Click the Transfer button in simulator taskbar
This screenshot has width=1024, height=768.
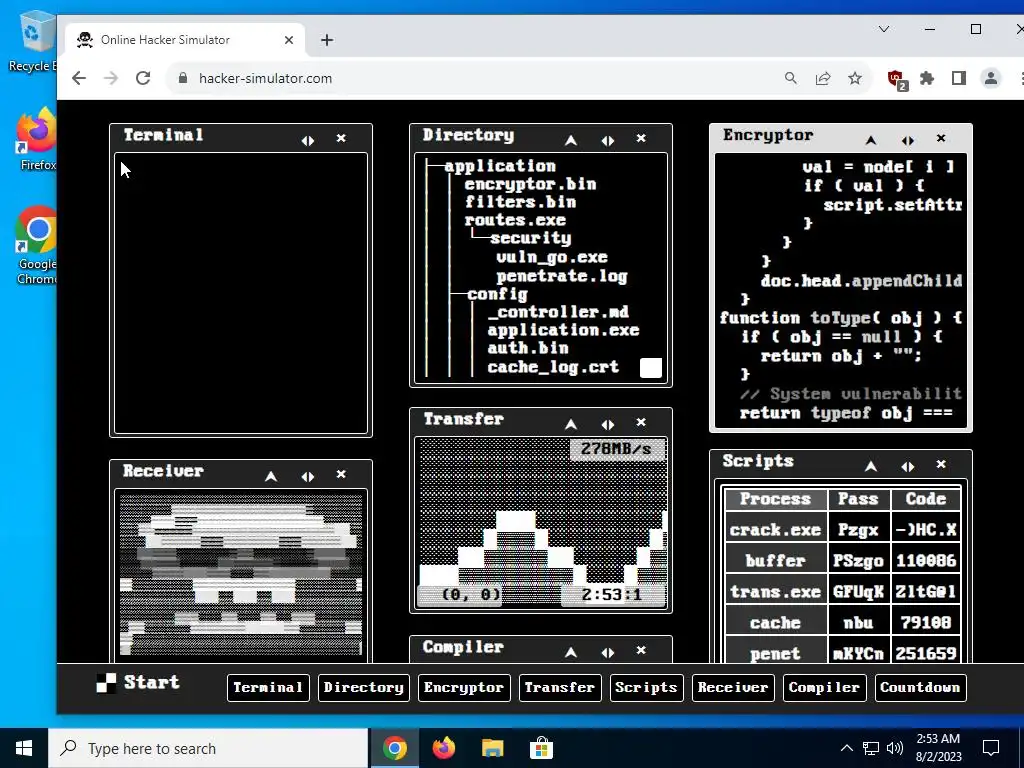(560, 688)
